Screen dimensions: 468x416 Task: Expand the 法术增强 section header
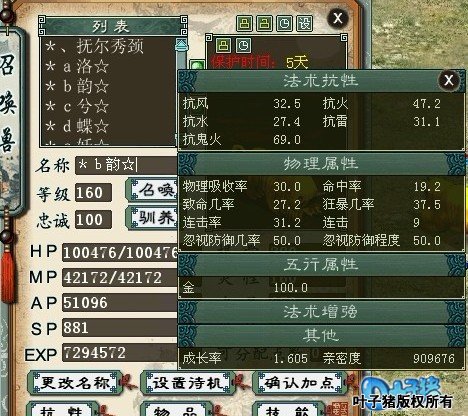click(x=321, y=312)
